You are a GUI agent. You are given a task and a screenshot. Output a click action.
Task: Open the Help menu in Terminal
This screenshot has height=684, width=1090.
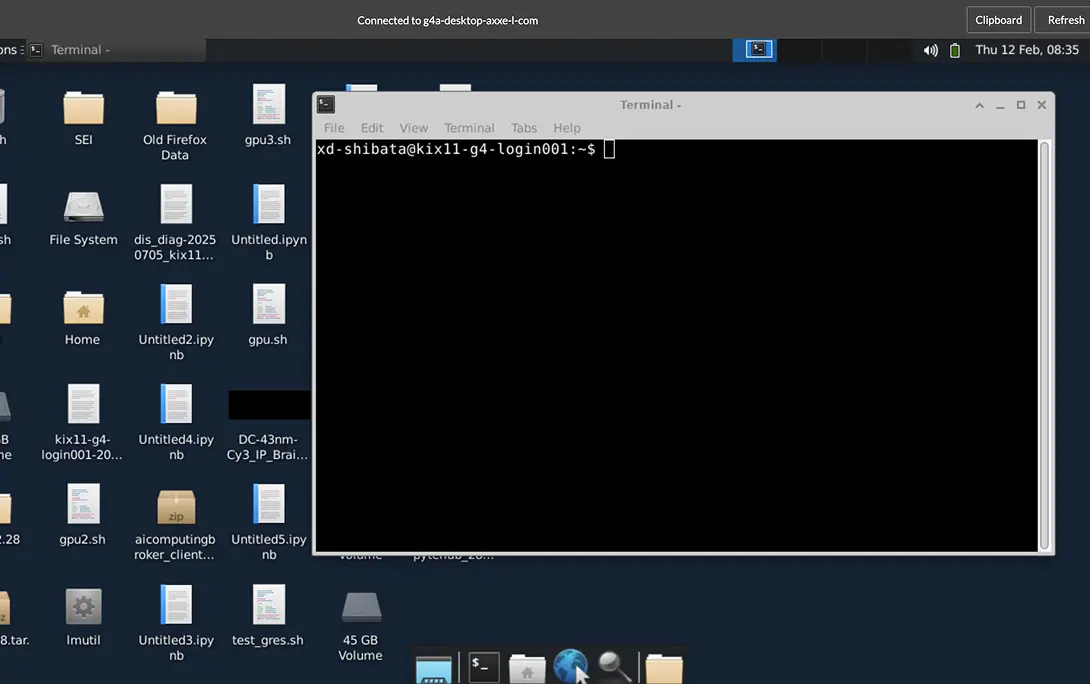click(567, 128)
